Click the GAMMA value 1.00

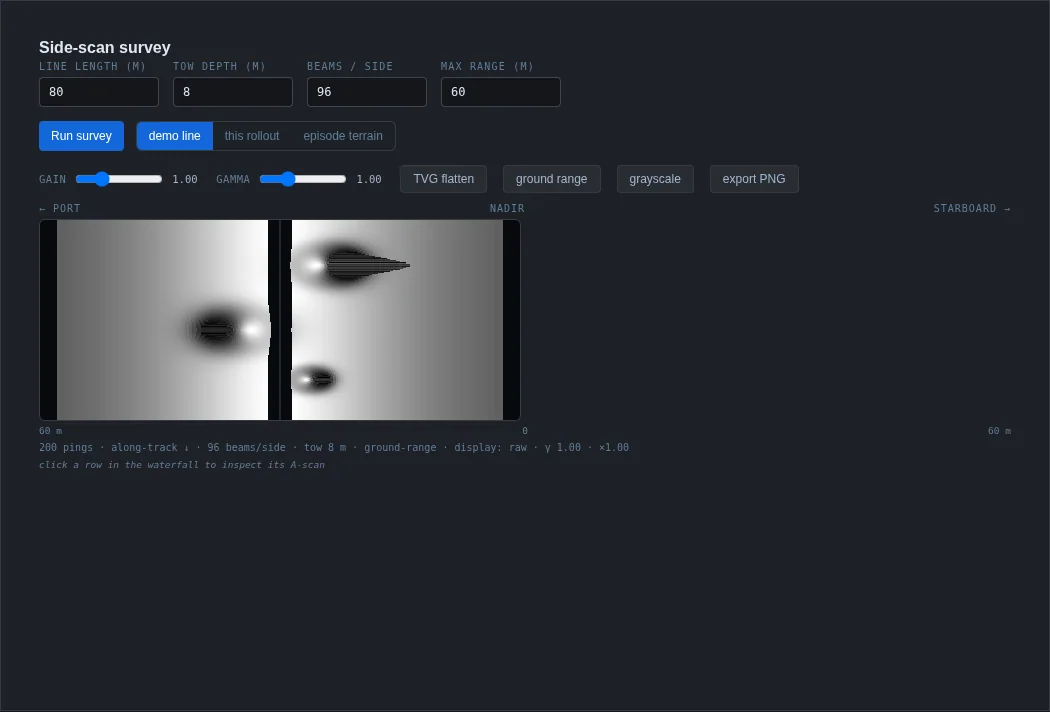pos(369,180)
